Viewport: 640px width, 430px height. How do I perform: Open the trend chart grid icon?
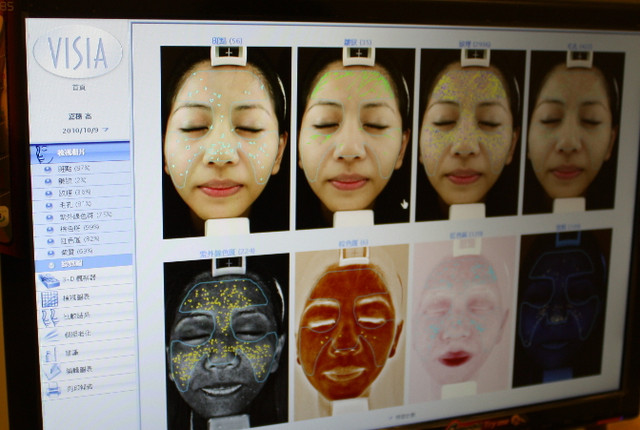click(50, 299)
